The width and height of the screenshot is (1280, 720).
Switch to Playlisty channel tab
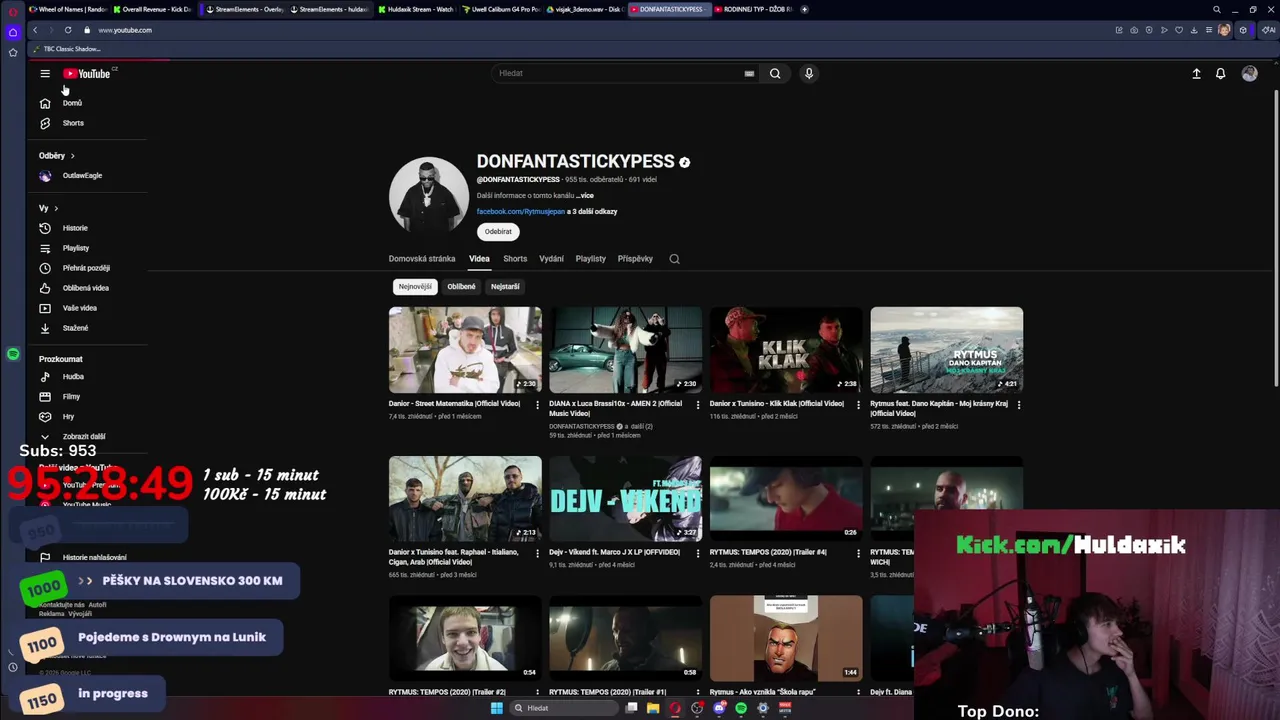pos(590,259)
